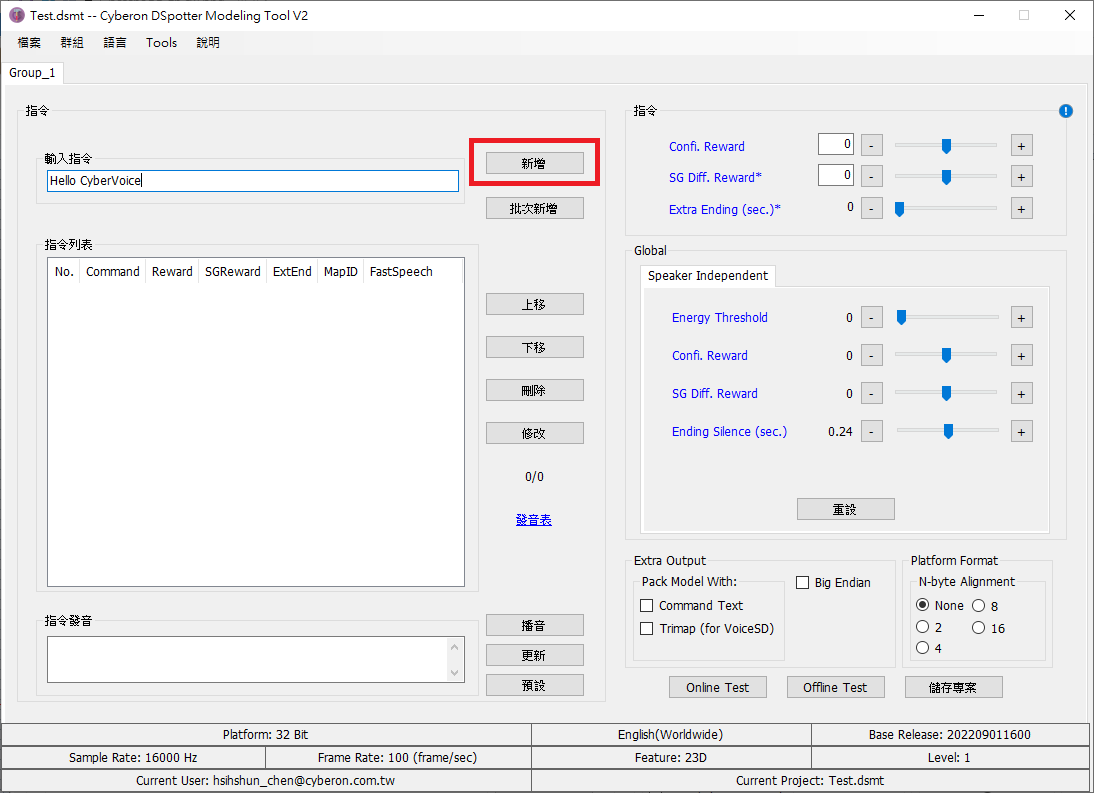Open the 發音表 link

point(534,520)
